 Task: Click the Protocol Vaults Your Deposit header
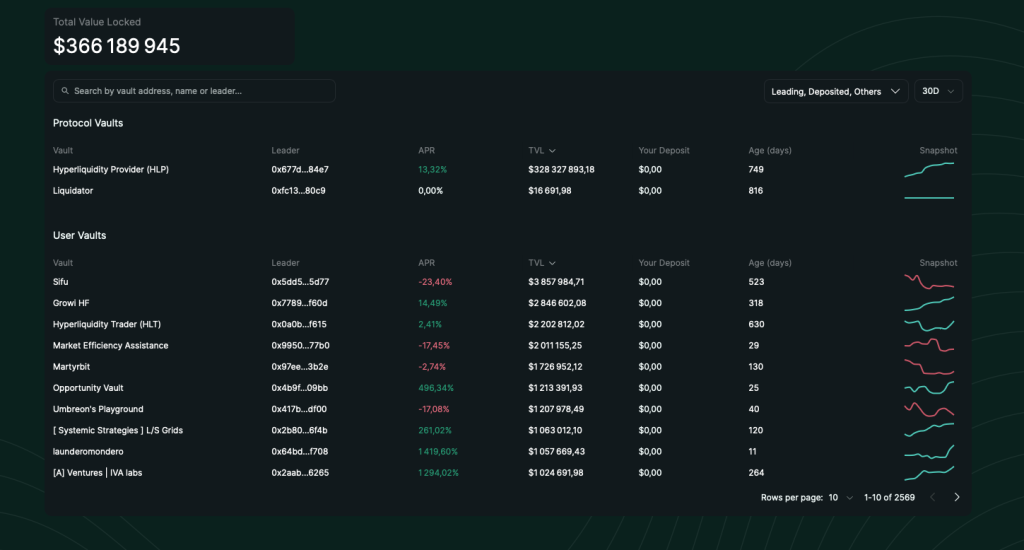coord(664,150)
